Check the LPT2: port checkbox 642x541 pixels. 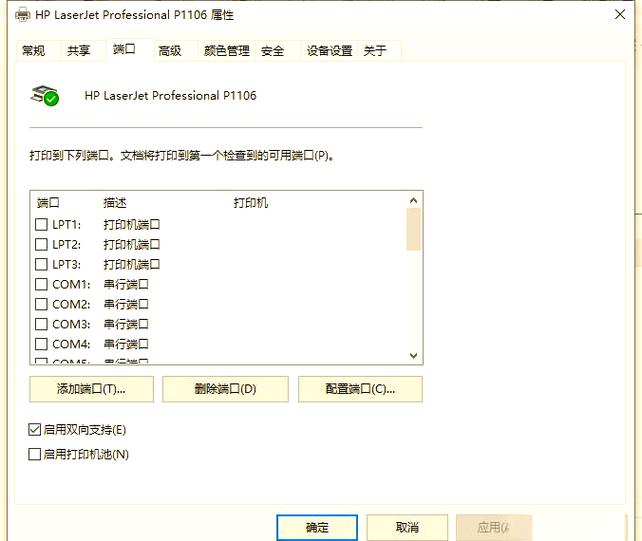coord(41,244)
